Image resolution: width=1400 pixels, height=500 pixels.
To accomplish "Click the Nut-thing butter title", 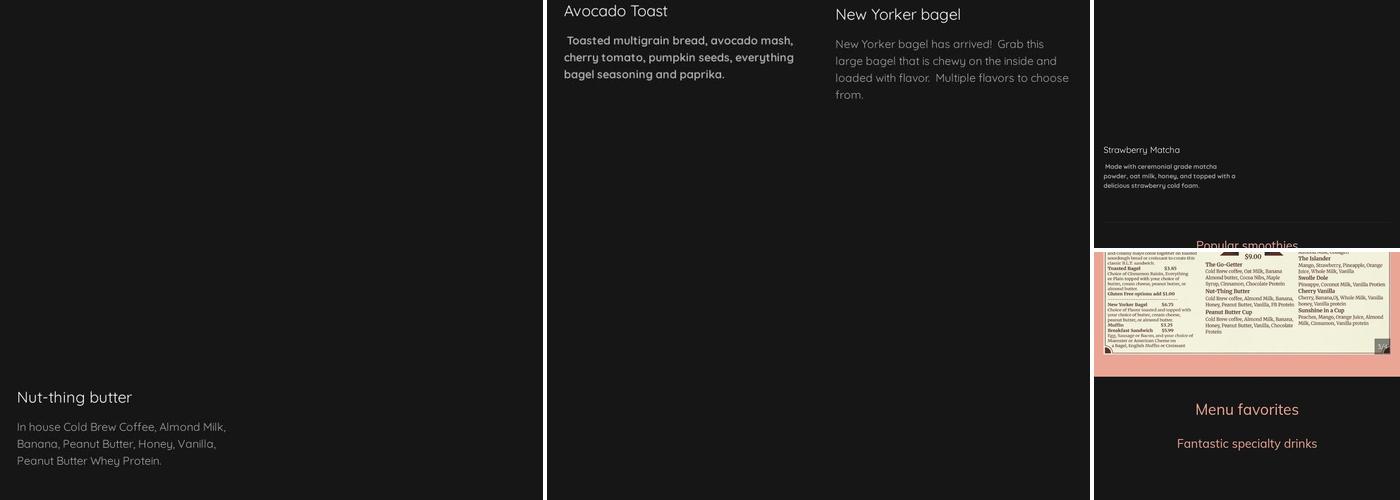I will click(x=74, y=398).
